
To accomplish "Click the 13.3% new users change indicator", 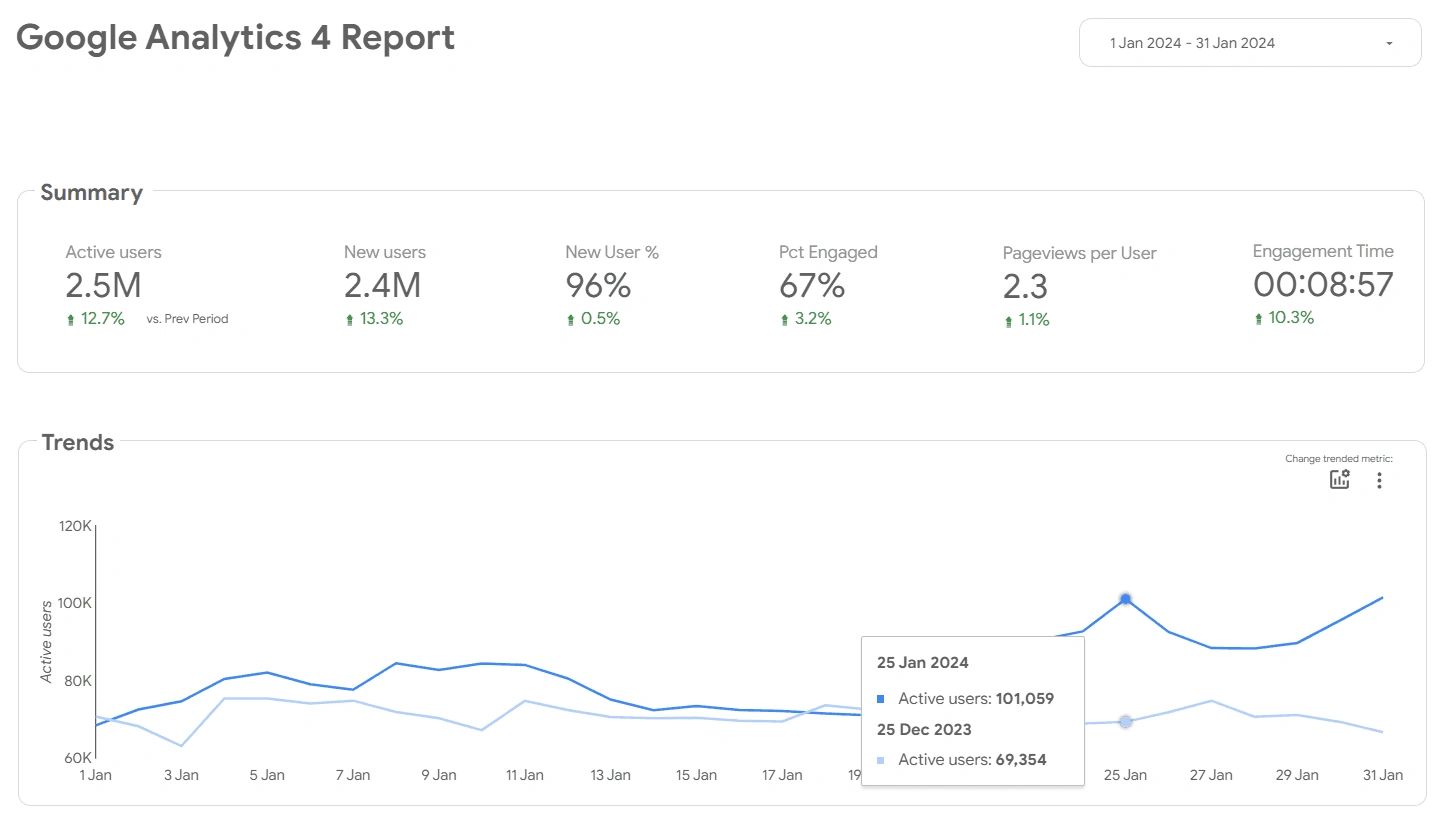I will tap(374, 319).
